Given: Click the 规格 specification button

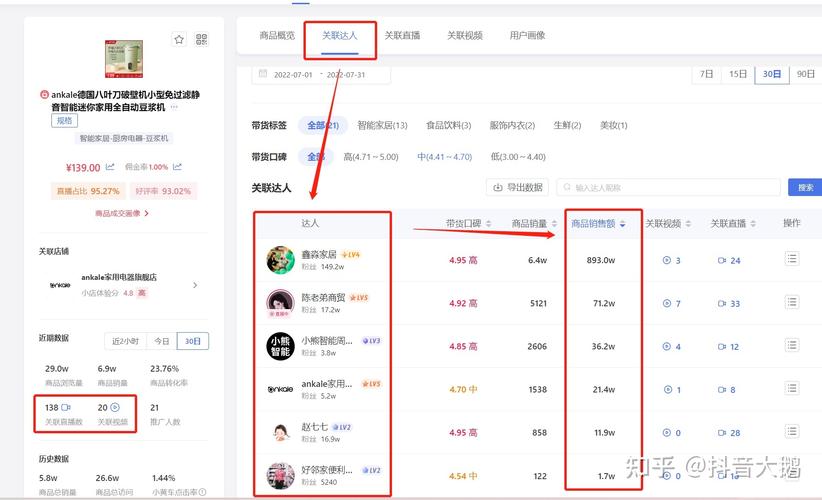Looking at the screenshot, I should coord(64,121).
